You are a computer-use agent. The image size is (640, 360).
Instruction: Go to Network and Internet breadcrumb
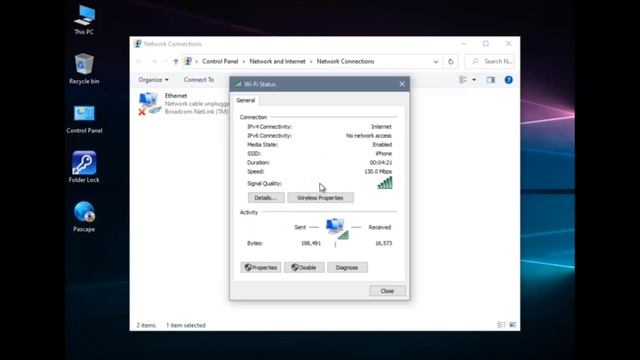[278, 62]
